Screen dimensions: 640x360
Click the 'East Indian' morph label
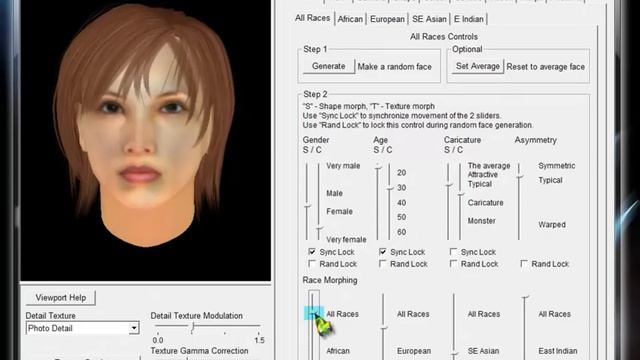tap(558, 351)
